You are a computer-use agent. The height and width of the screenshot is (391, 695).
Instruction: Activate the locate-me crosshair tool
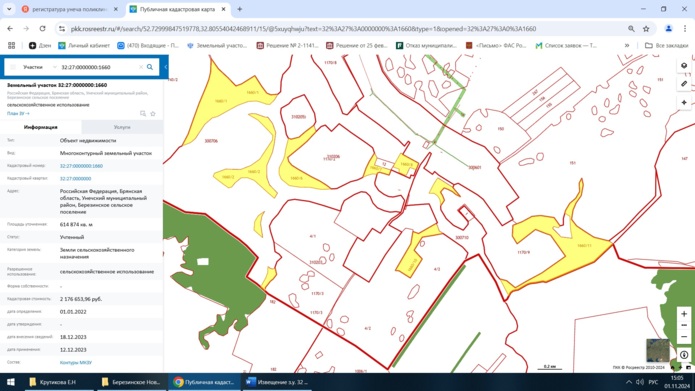click(683, 102)
